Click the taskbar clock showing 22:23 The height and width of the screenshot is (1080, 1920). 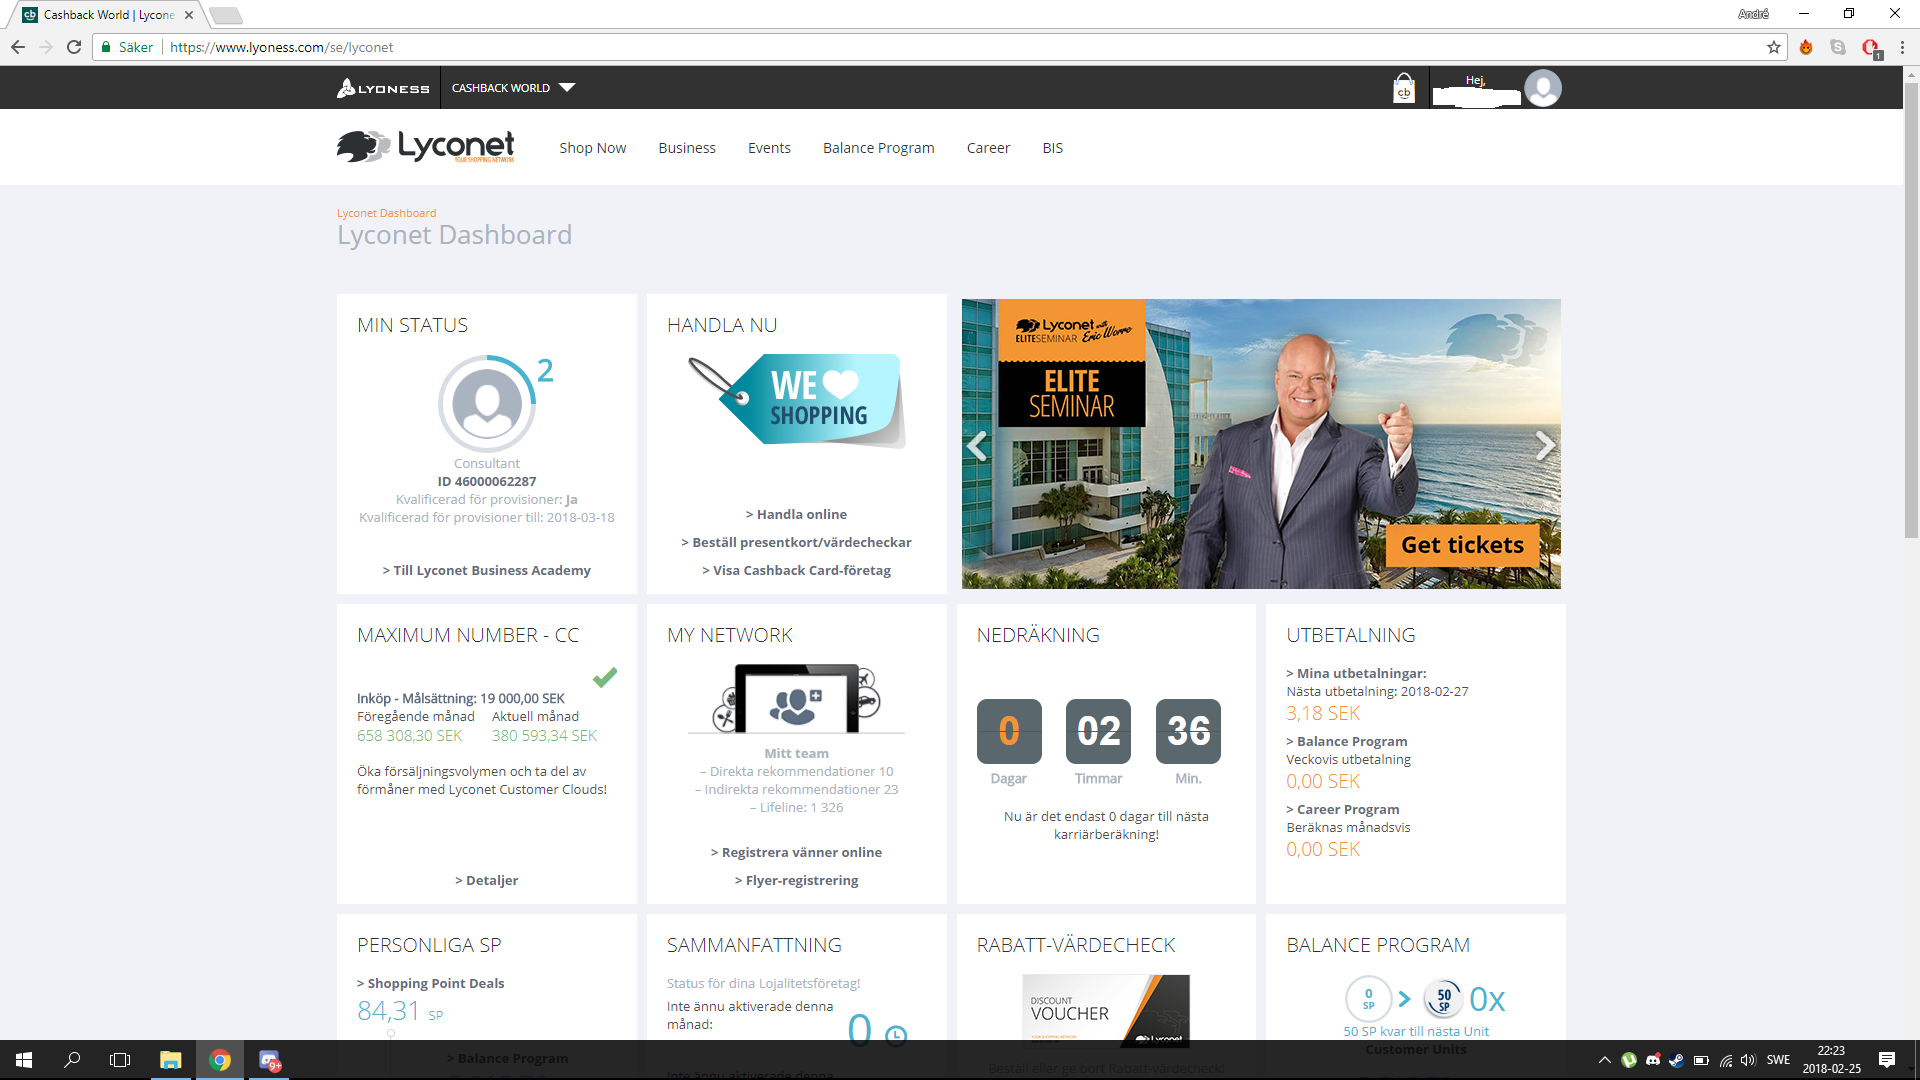(1831, 1060)
